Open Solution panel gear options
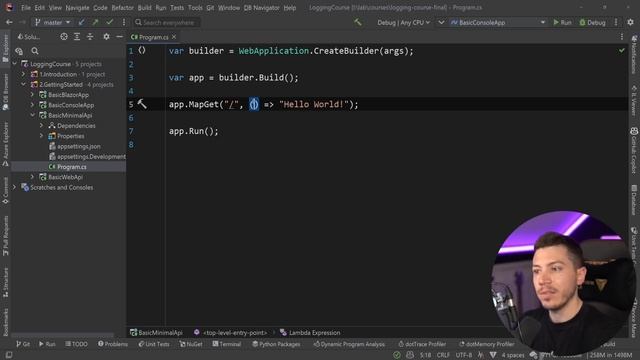The image size is (640, 360). coord(106,37)
